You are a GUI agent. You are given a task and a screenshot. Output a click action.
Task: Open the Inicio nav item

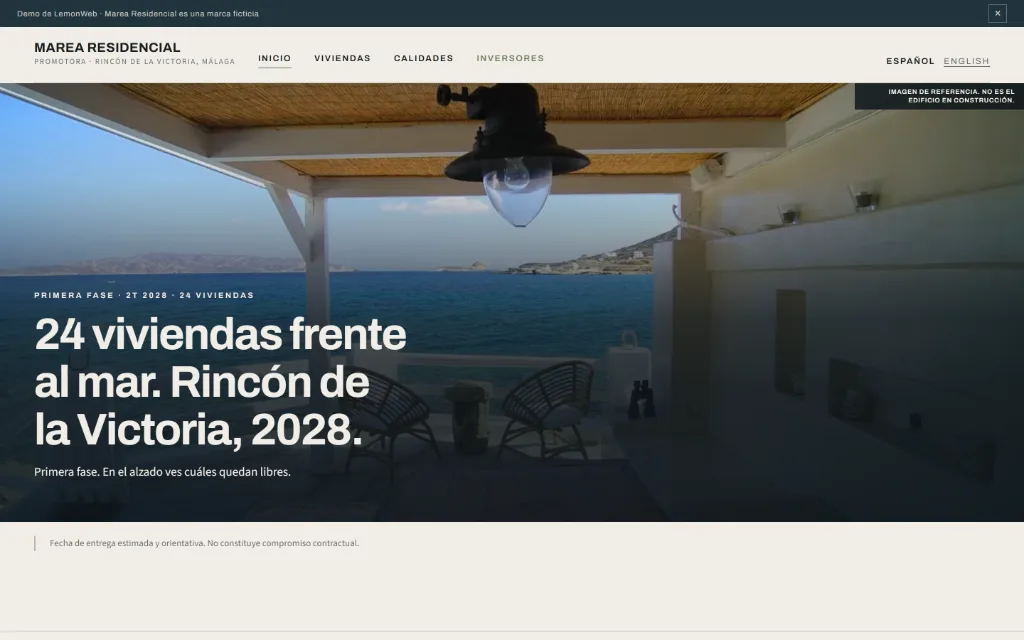[x=274, y=58]
